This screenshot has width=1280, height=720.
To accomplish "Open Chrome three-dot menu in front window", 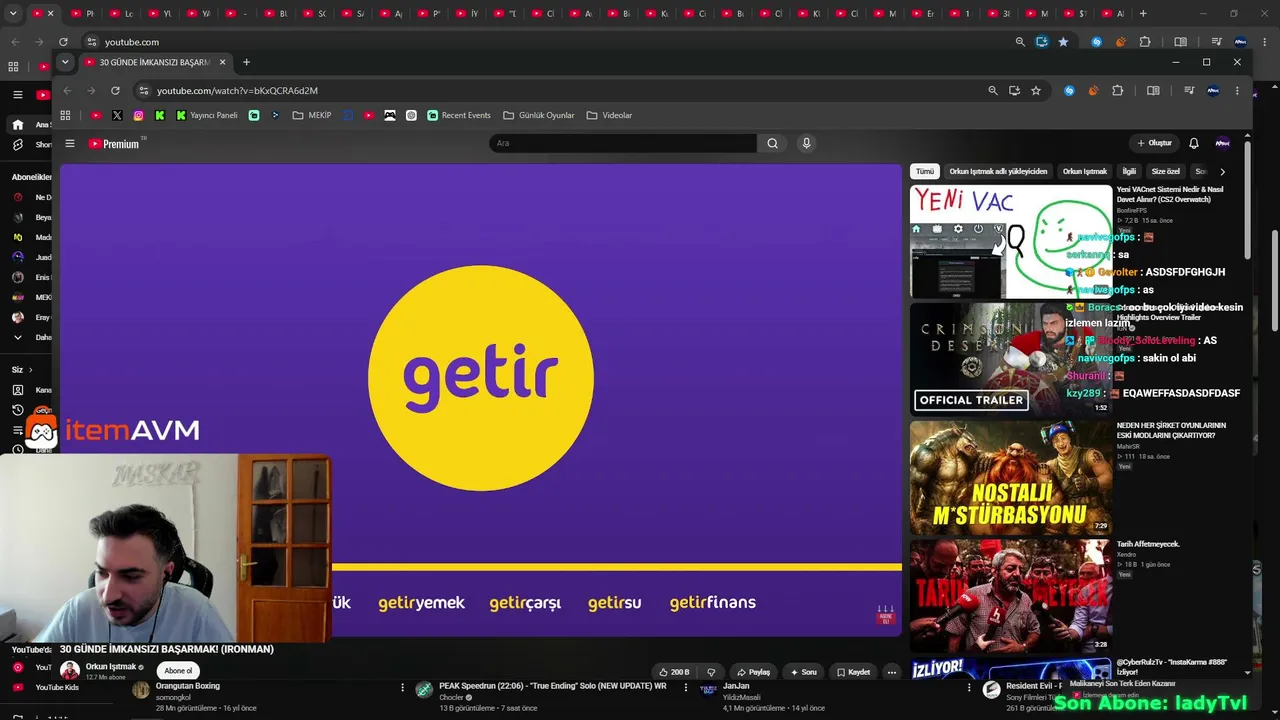I will [x=1237, y=90].
